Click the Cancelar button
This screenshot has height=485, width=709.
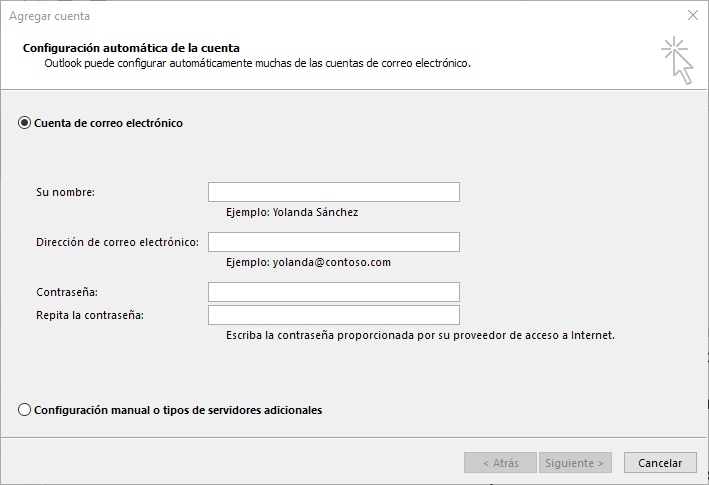pos(660,463)
